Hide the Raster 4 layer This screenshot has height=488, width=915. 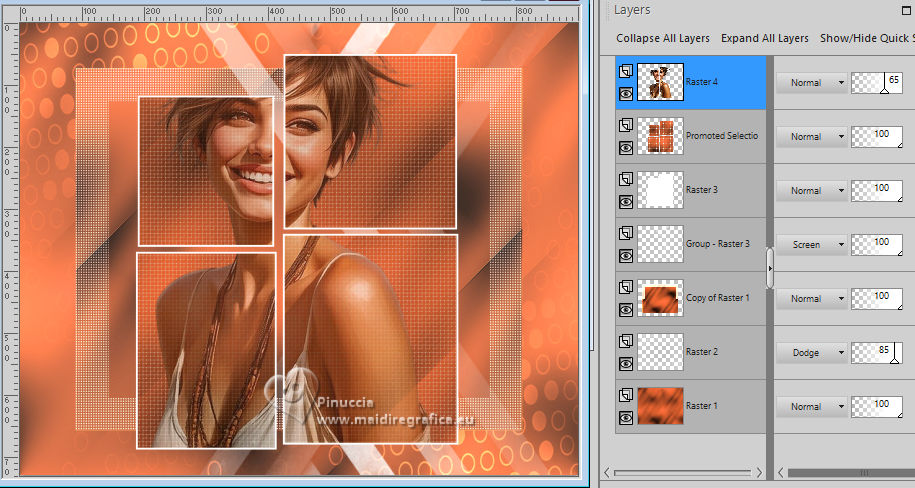626,93
